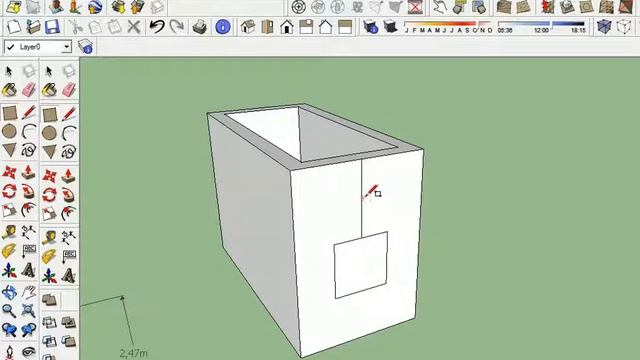Click the Zoom Extents tool

(29, 311)
